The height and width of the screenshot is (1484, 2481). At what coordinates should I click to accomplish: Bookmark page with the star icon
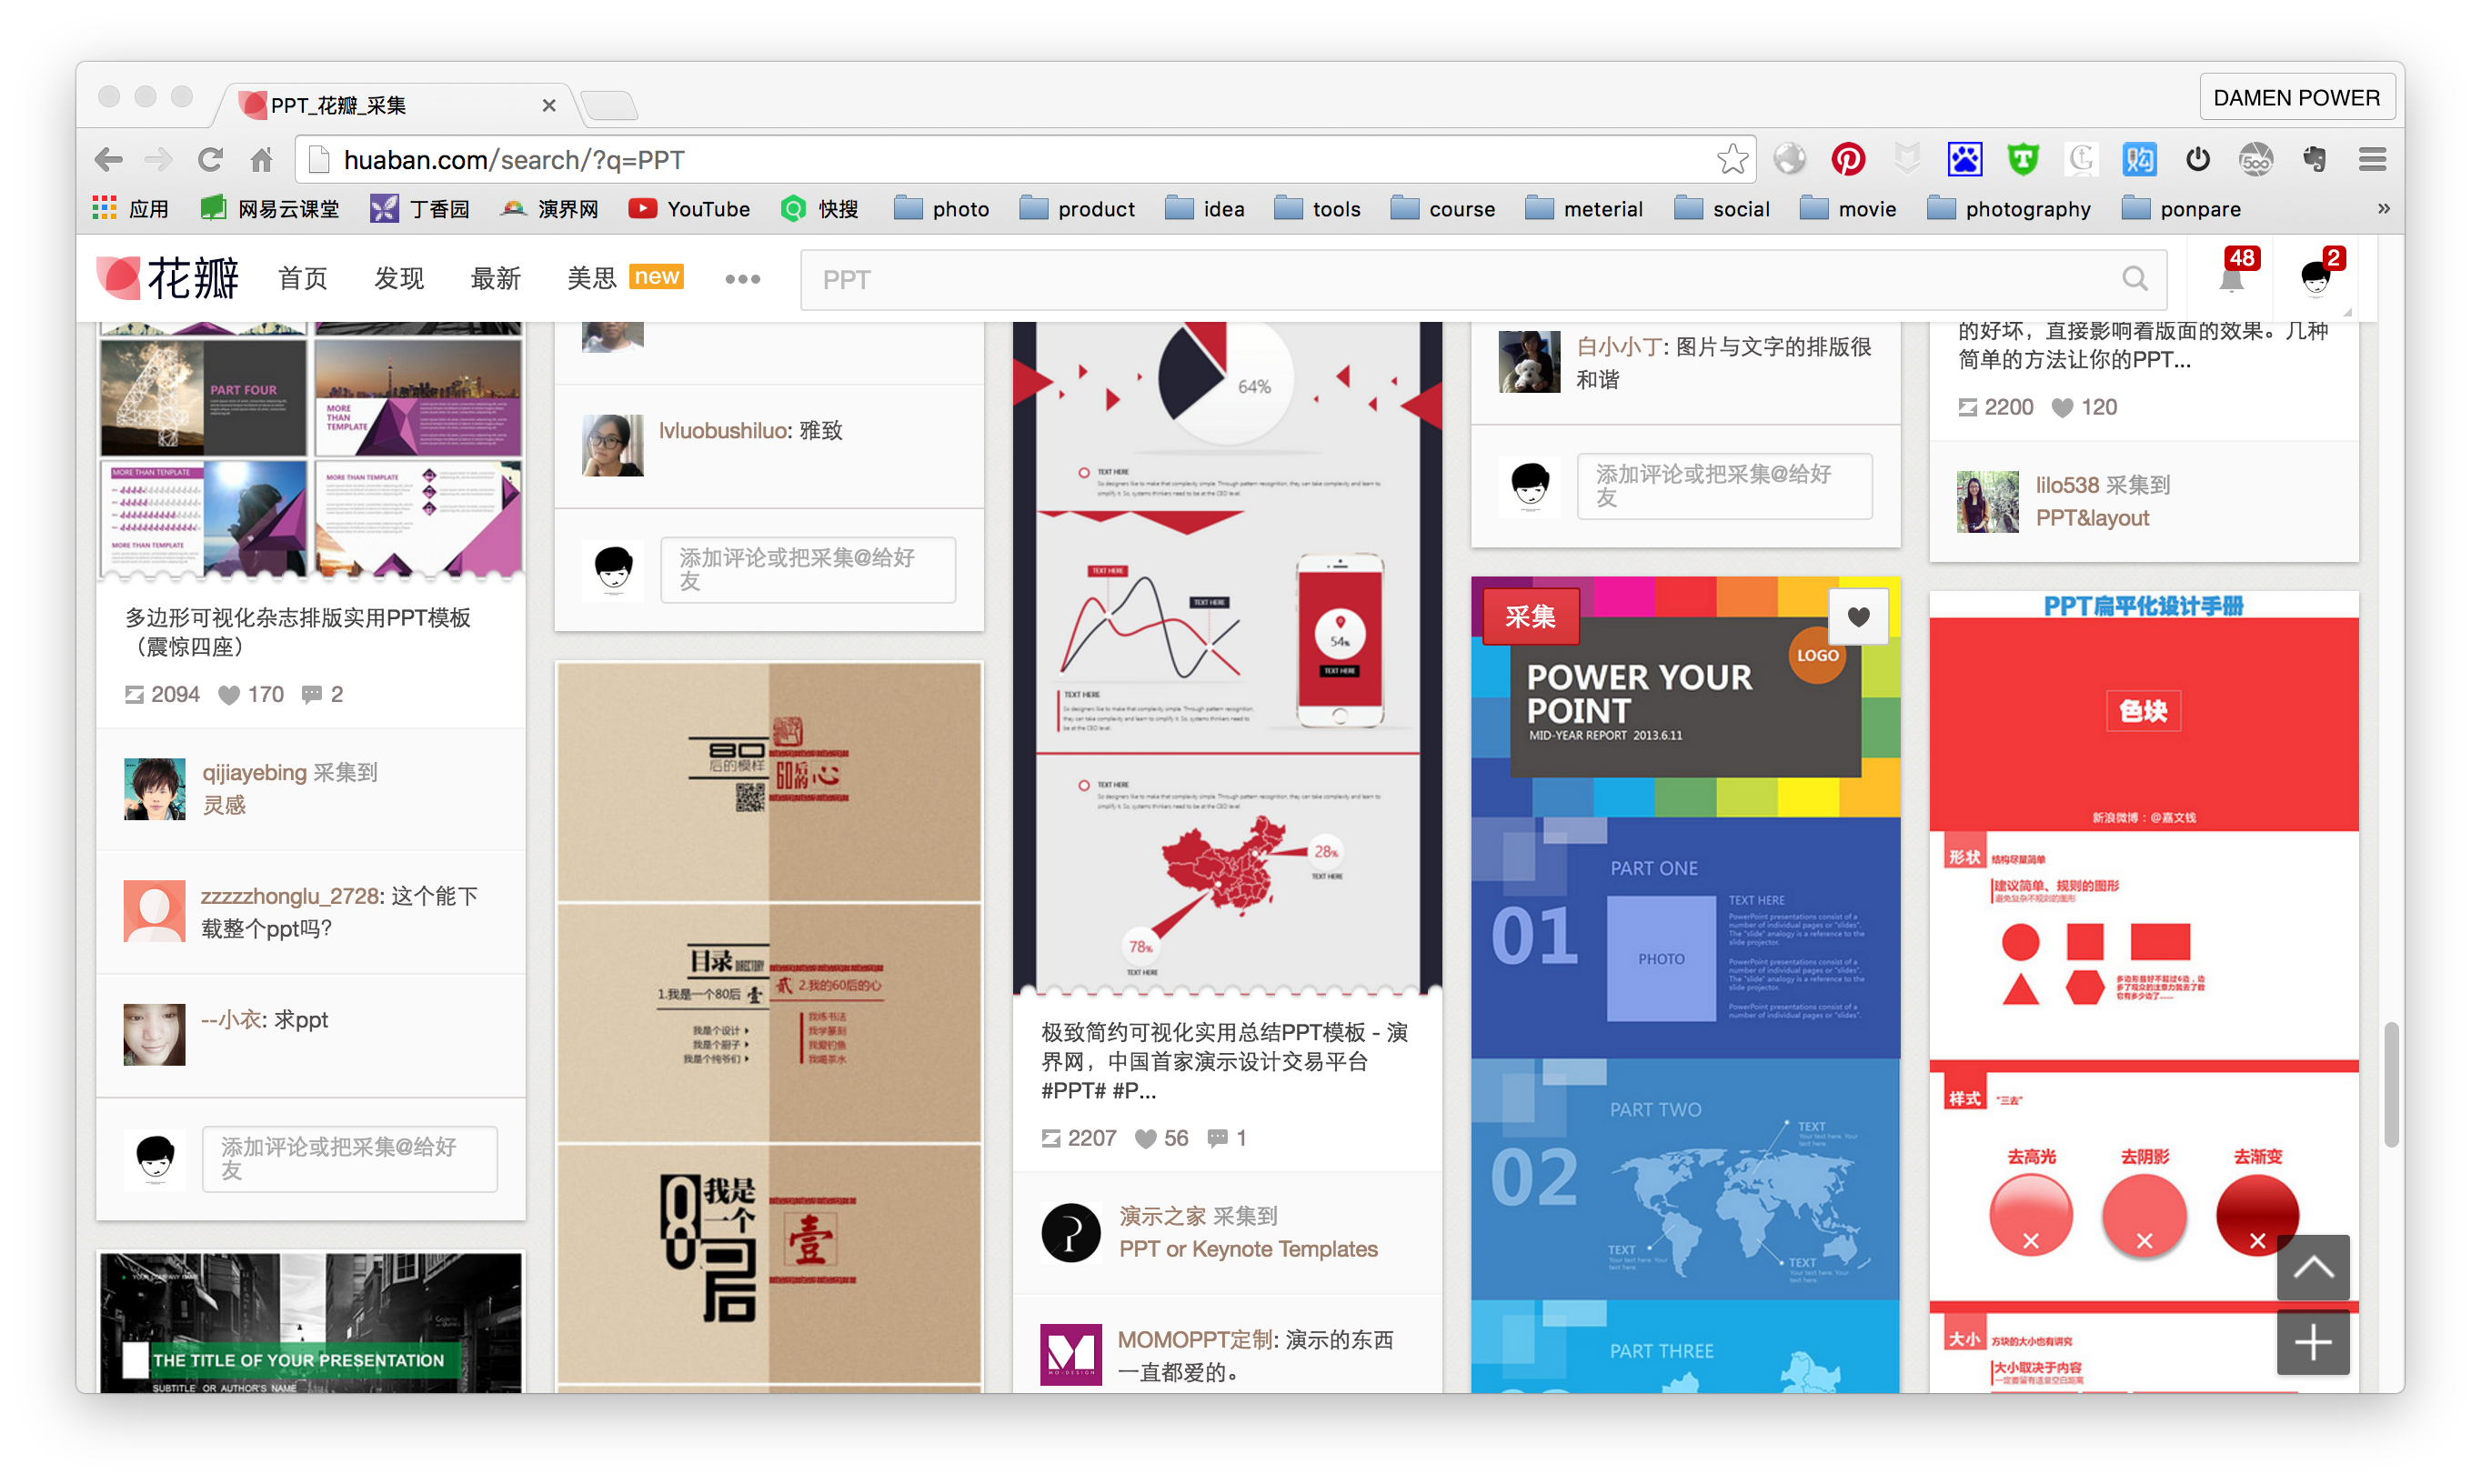tap(1732, 159)
